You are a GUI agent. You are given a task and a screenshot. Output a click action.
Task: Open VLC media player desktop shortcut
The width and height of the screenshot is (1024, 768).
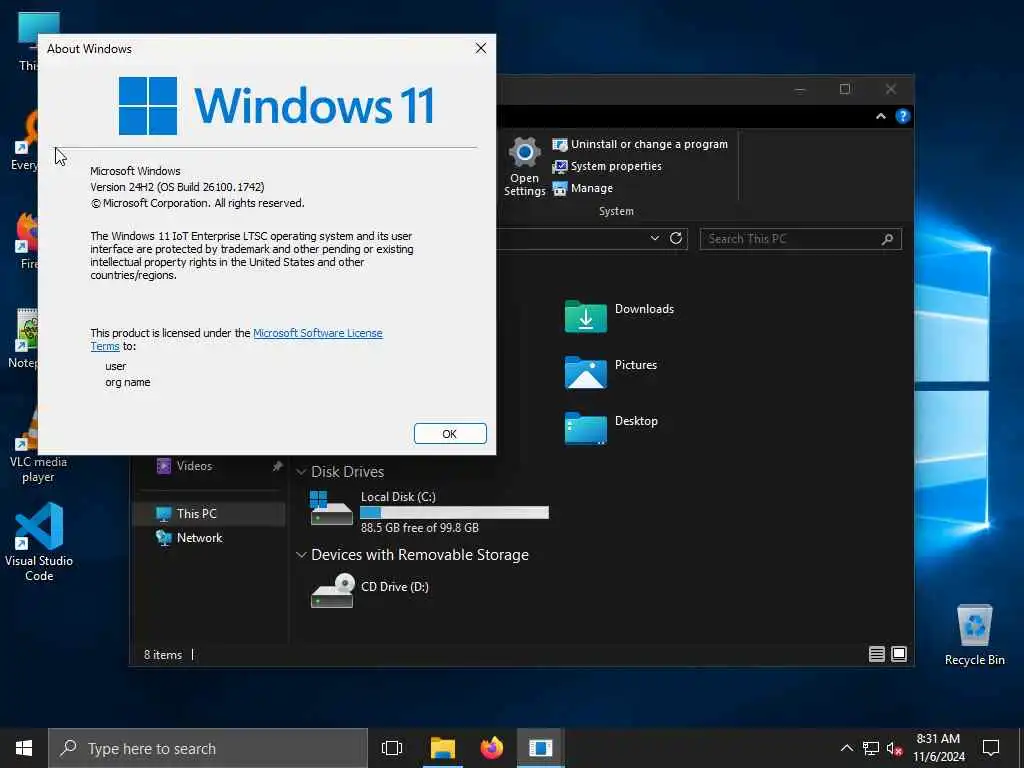coord(38,444)
